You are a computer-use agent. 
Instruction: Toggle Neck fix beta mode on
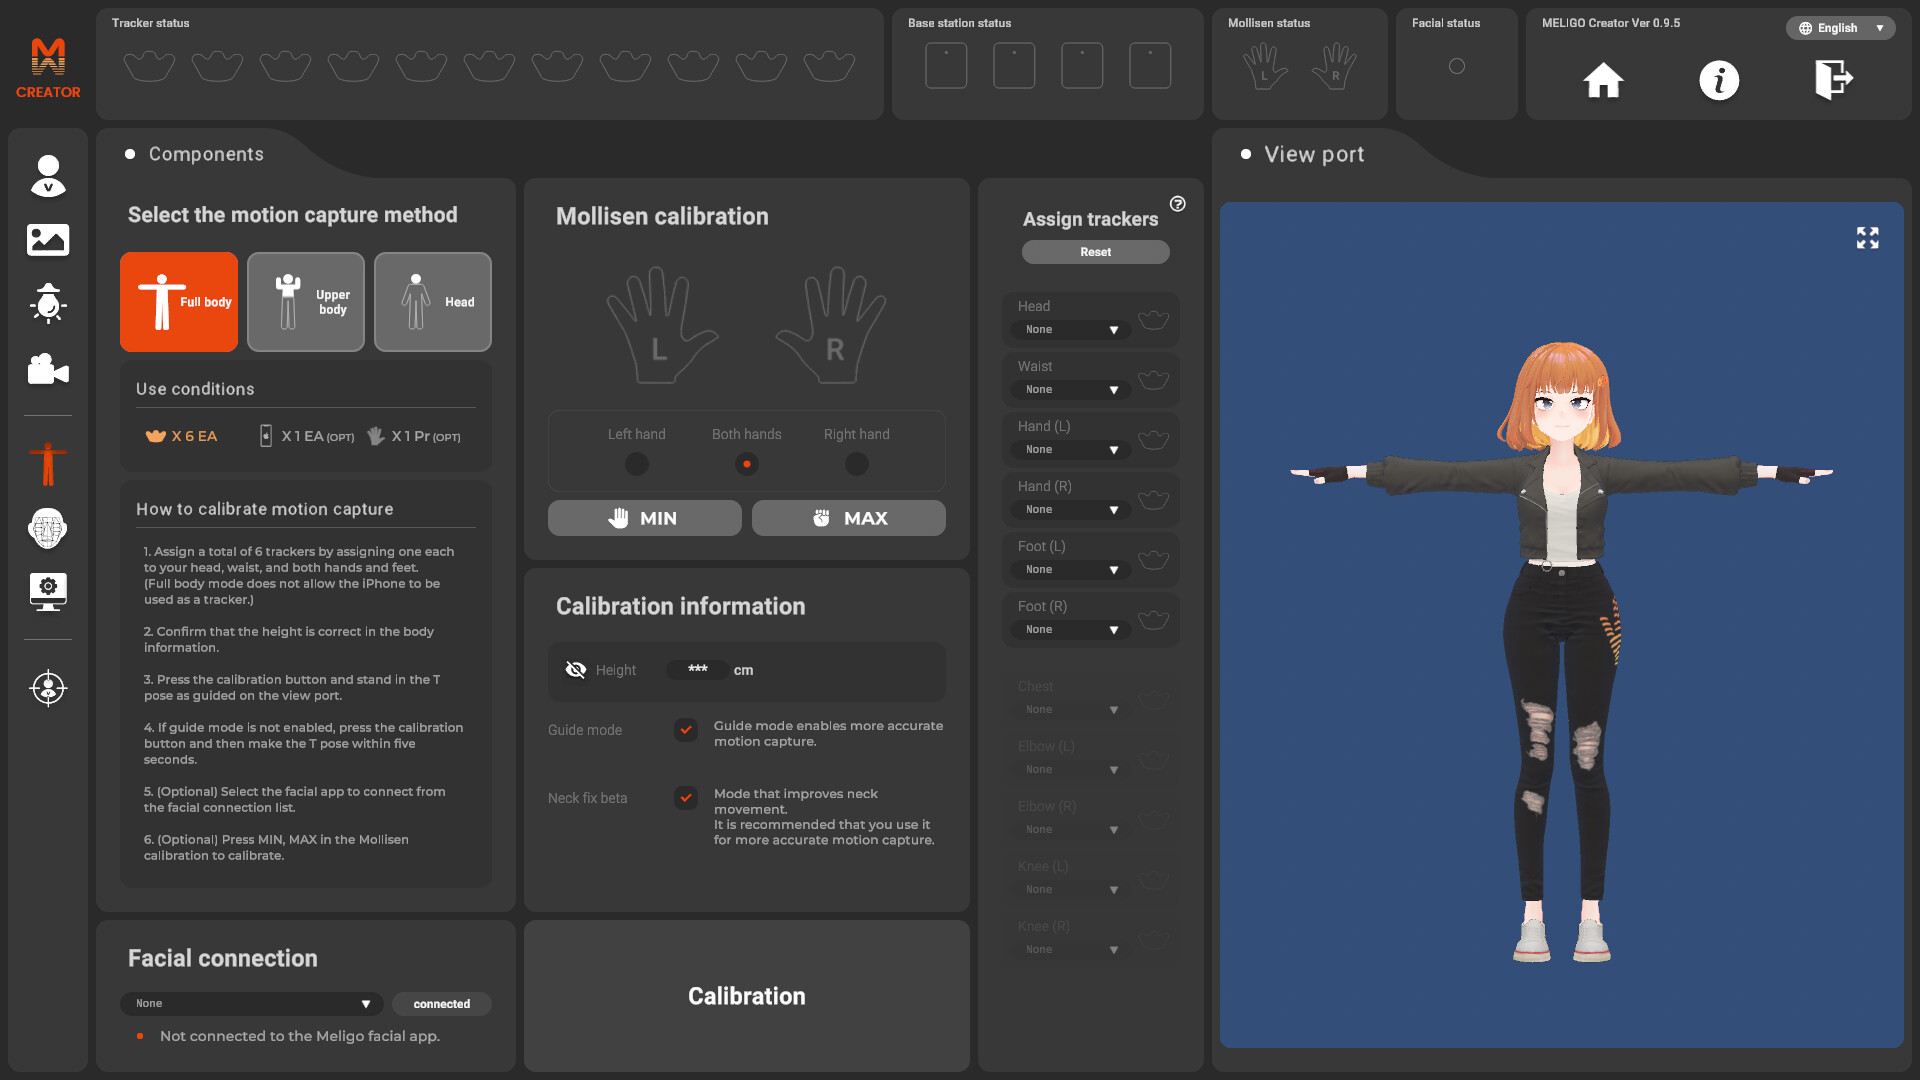pos(684,798)
